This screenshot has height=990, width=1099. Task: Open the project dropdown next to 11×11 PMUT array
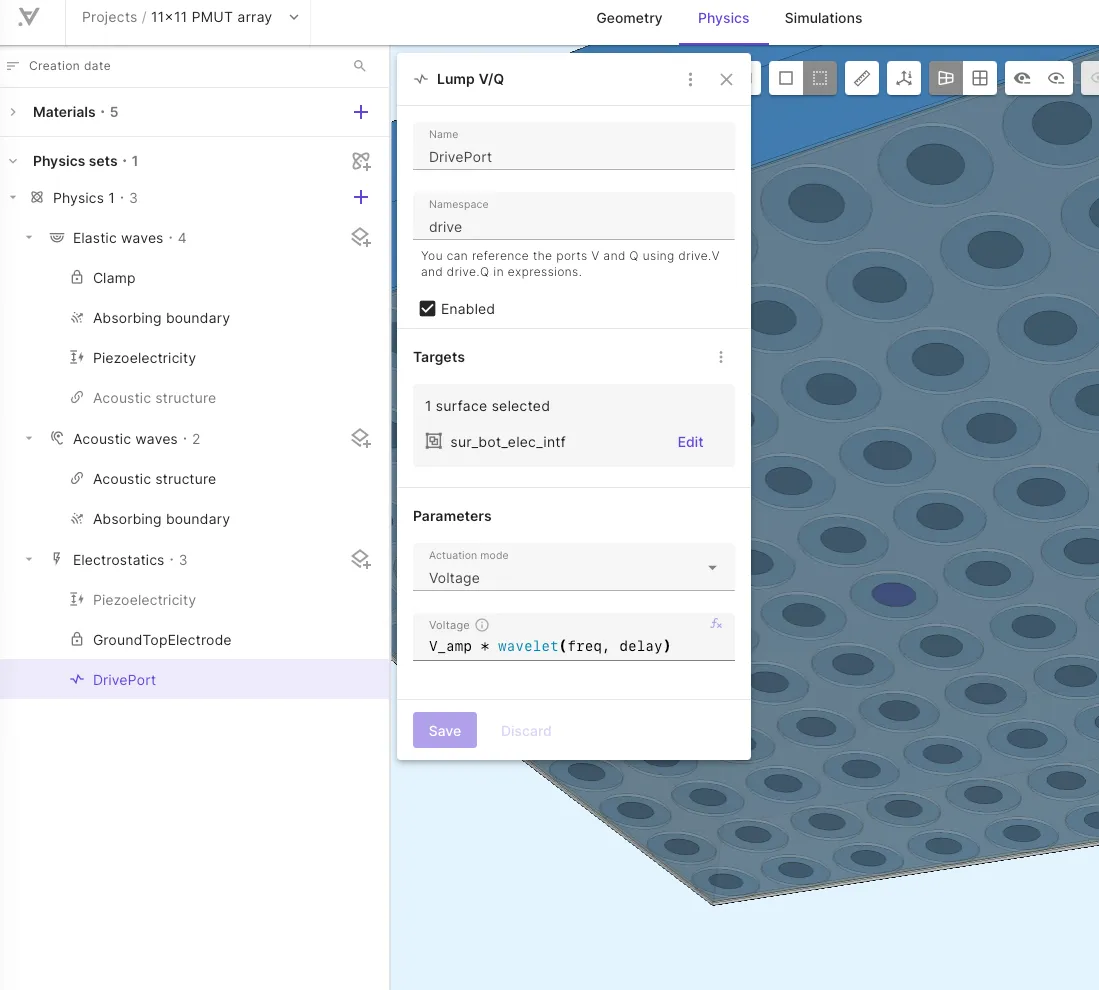click(x=294, y=18)
